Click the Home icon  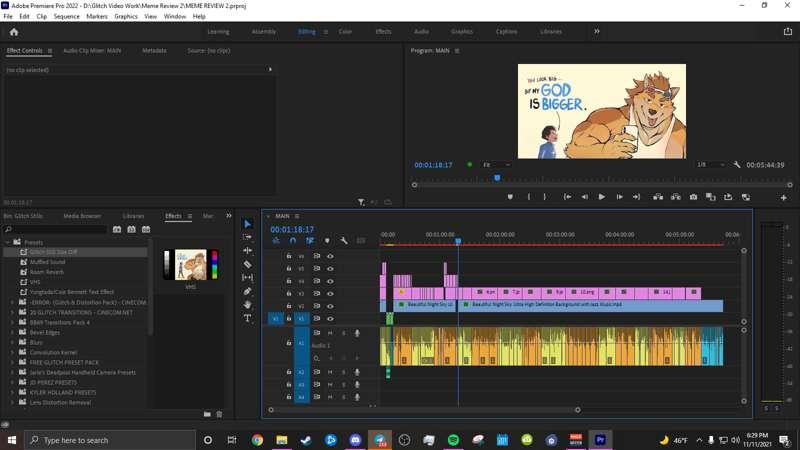14,32
